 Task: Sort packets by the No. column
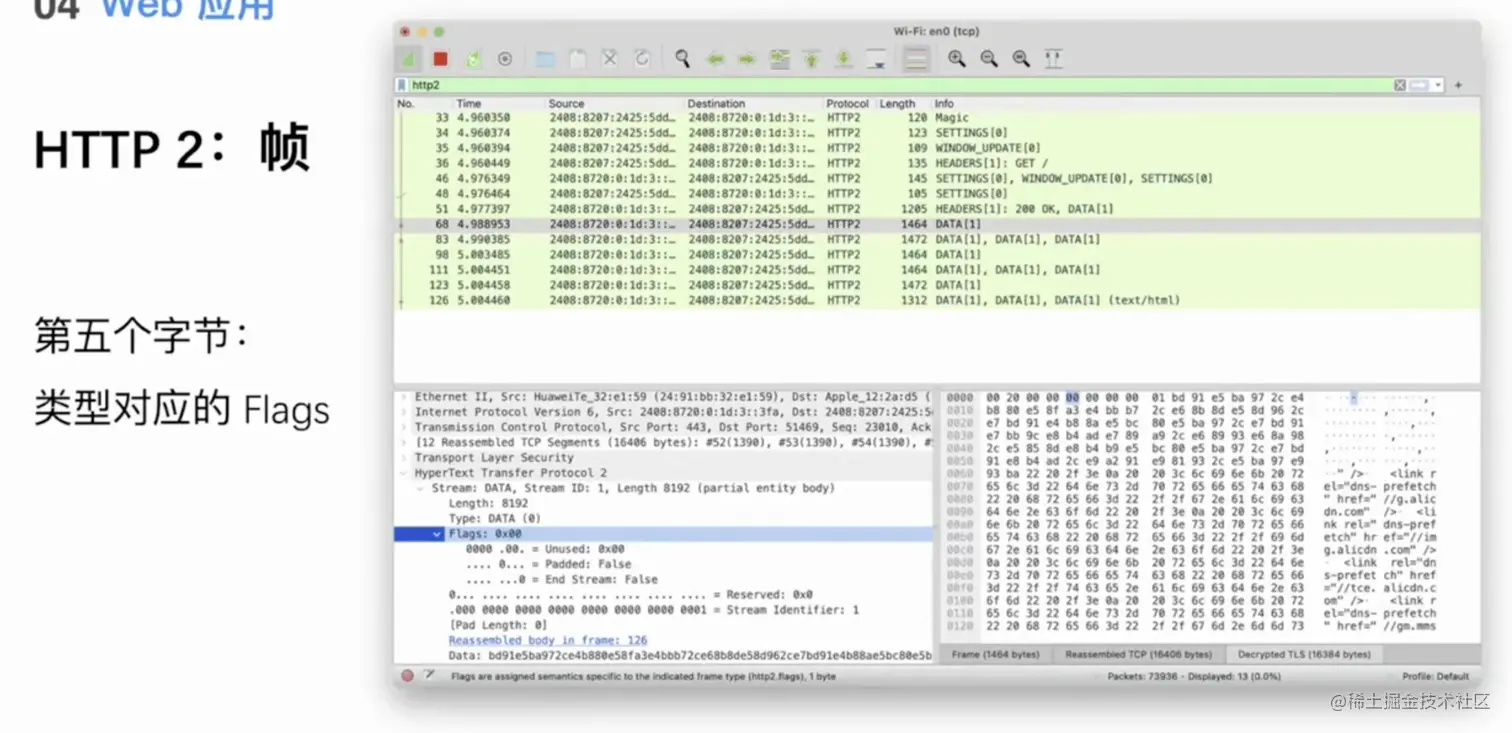pos(405,103)
